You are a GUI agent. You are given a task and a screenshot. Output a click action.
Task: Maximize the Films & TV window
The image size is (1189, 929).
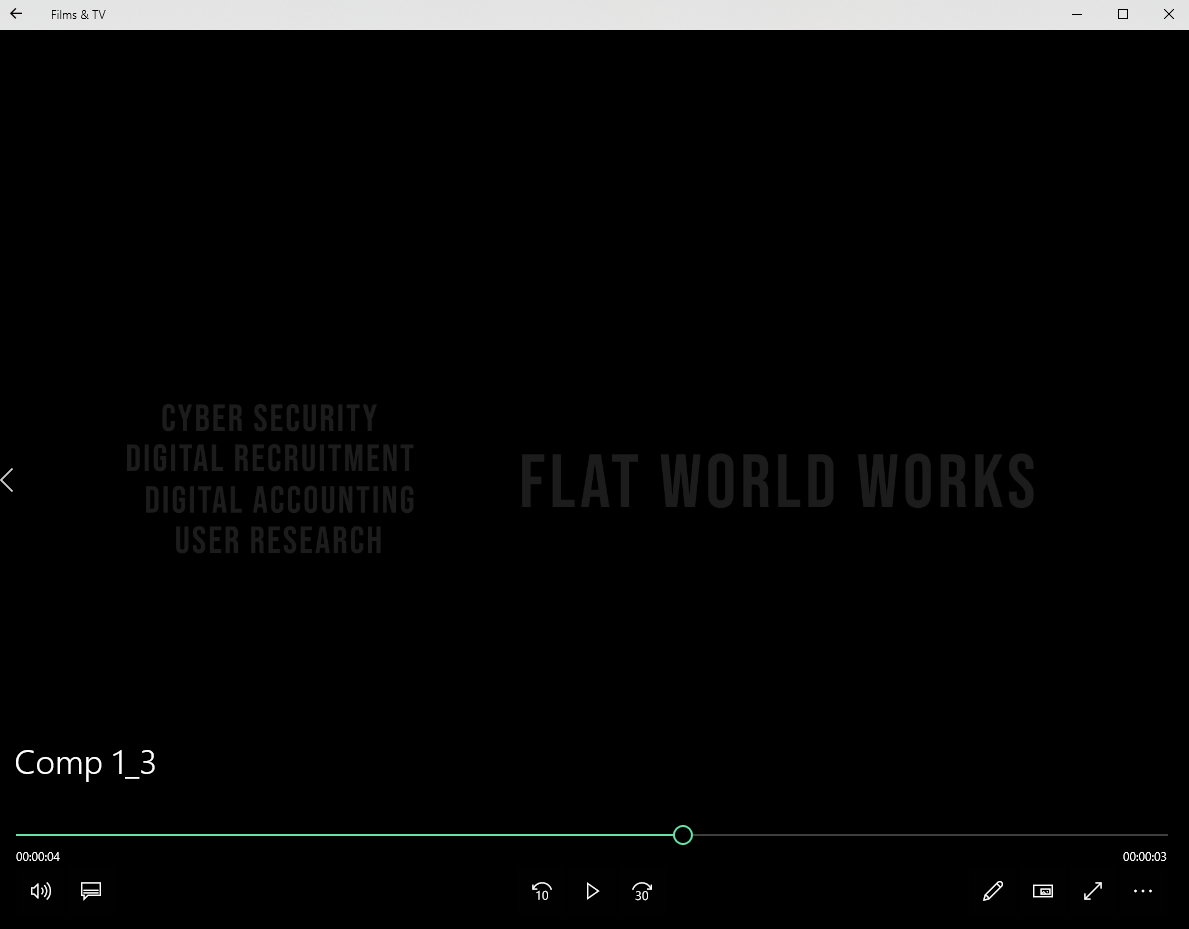click(x=1123, y=14)
